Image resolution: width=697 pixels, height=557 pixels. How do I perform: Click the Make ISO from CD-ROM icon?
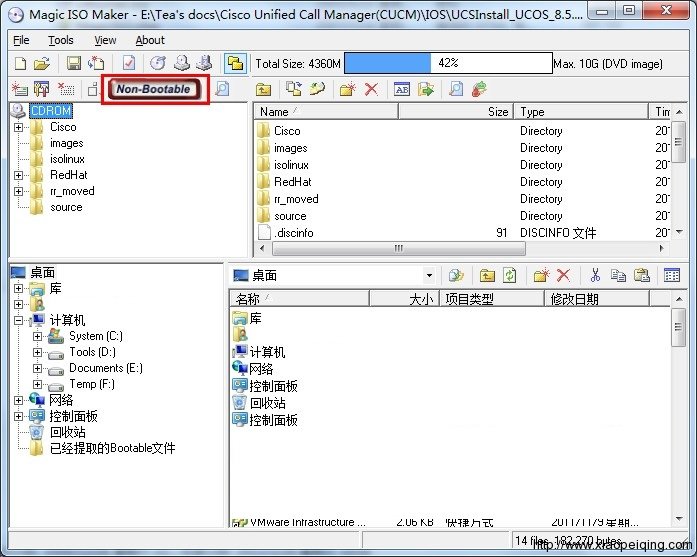click(x=182, y=63)
